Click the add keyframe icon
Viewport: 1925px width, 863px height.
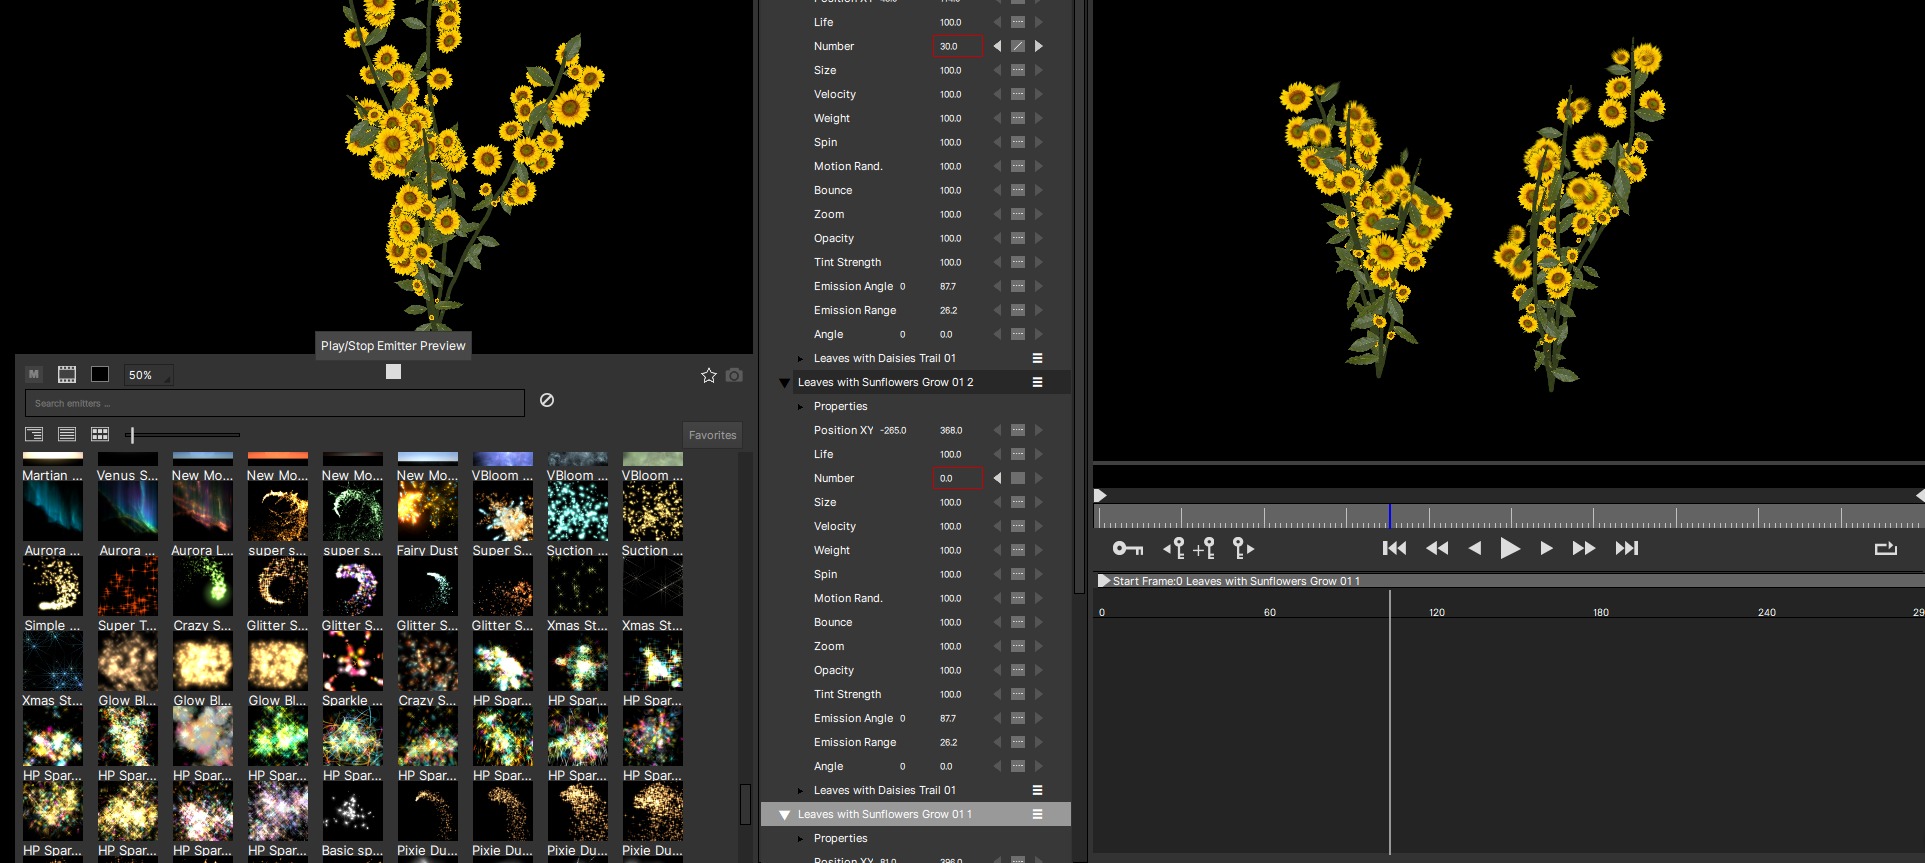coord(1204,548)
